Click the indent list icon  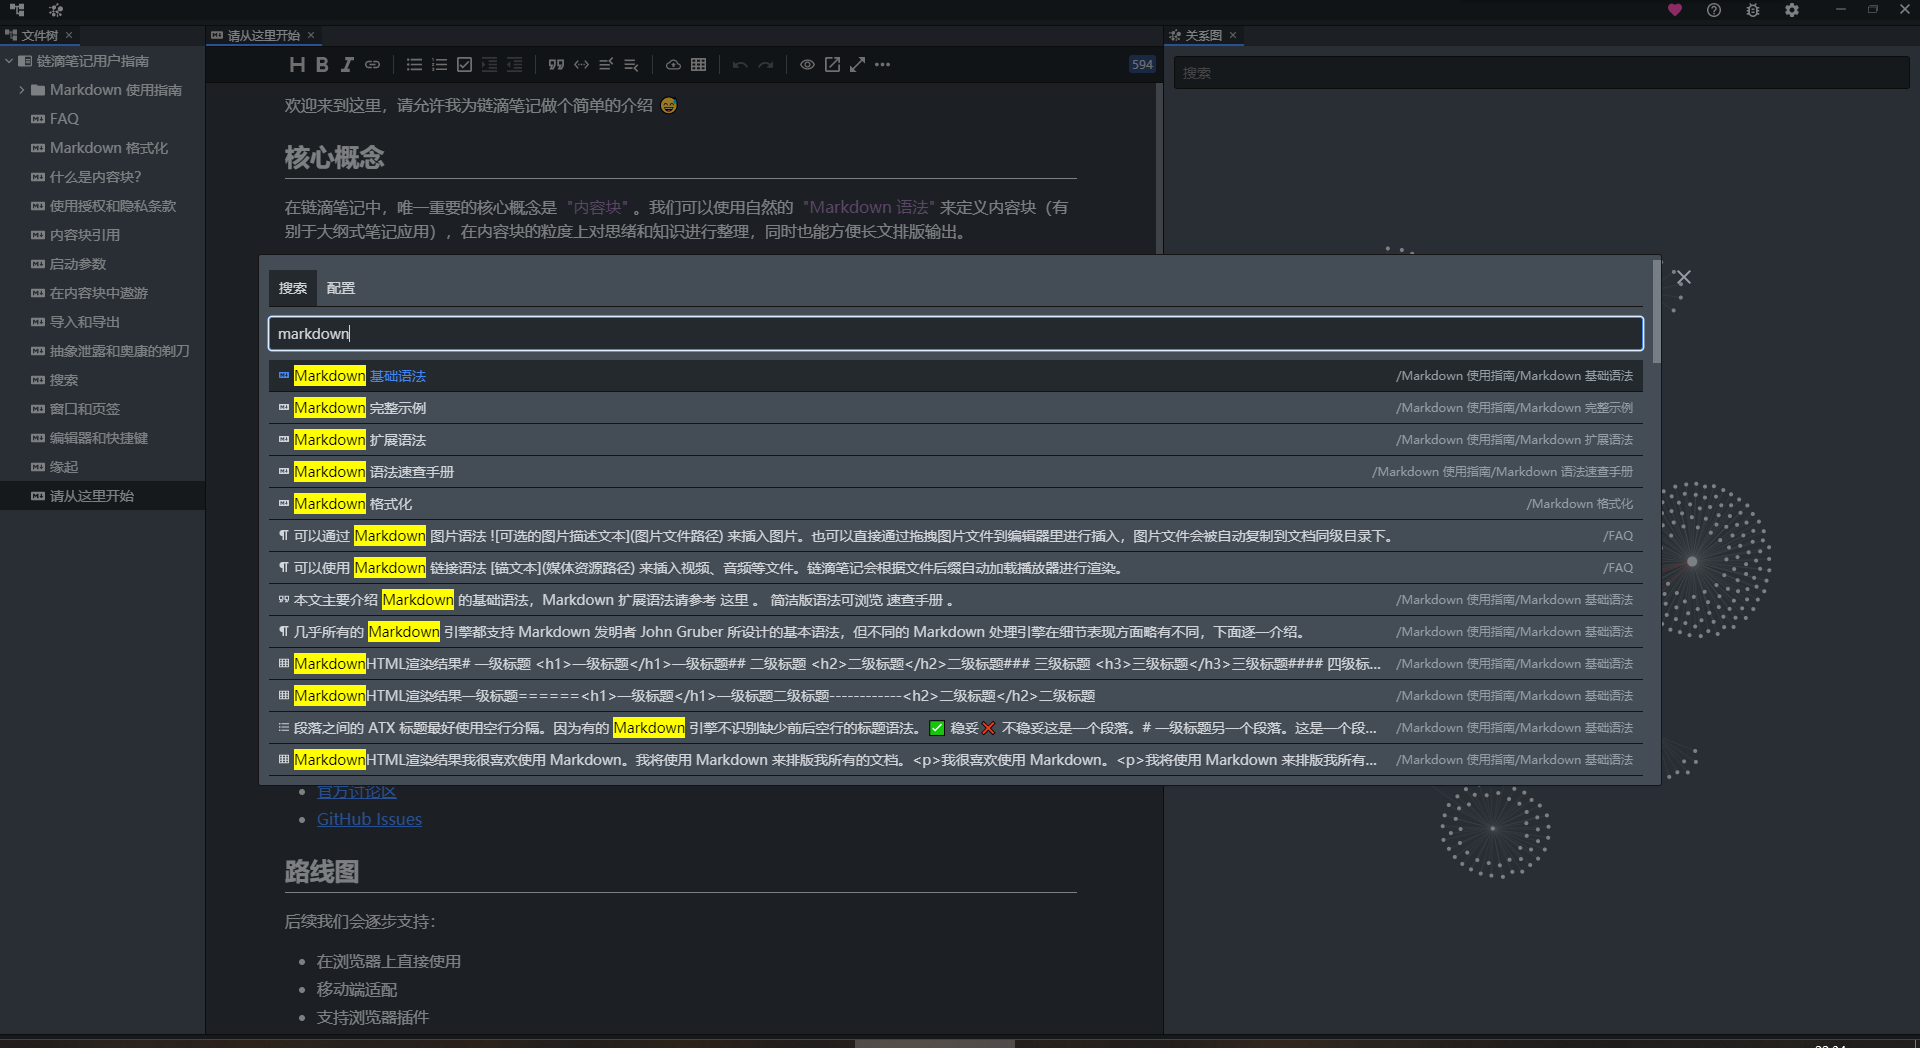point(489,65)
